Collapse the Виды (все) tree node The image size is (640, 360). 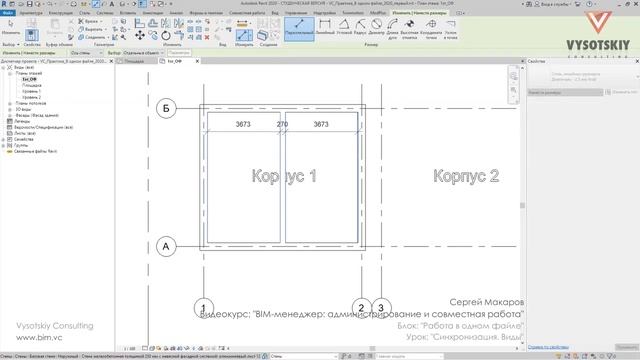click(4, 67)
